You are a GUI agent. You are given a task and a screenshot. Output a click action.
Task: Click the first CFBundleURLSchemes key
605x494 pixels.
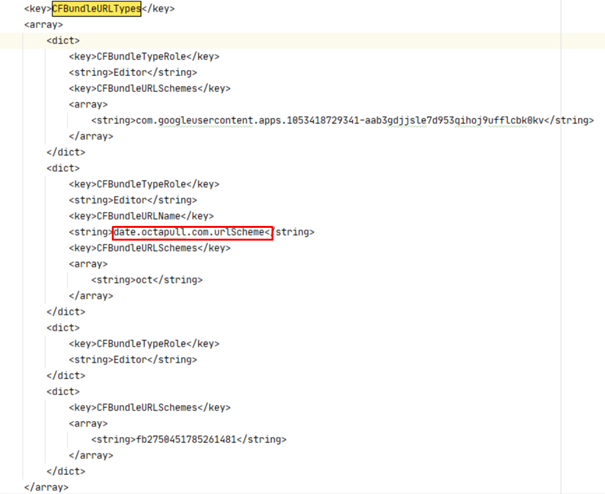point(149,88)
